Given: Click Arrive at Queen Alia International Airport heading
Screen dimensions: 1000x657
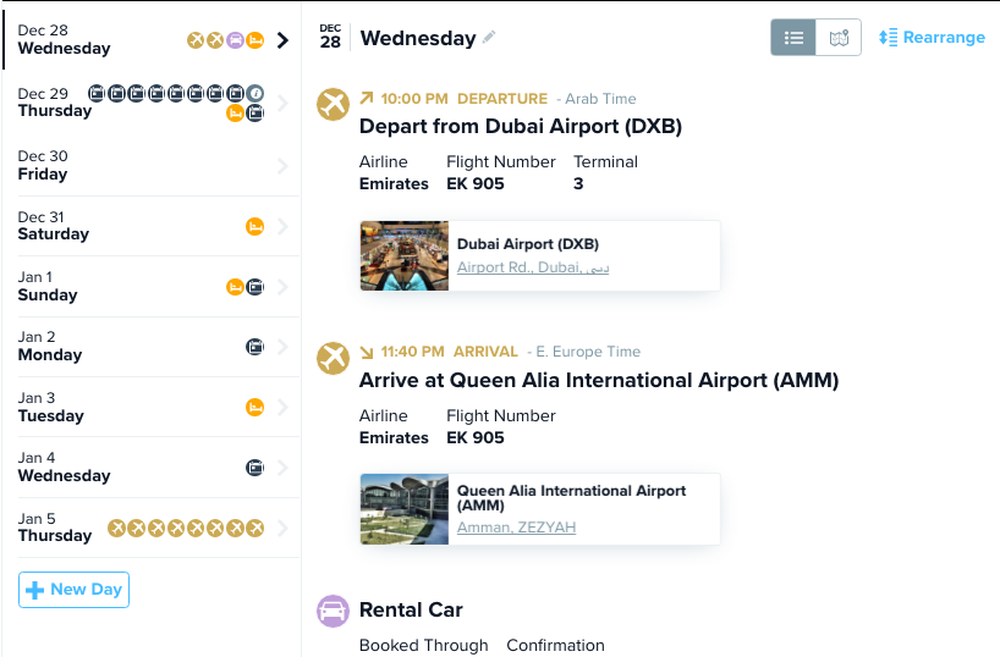Looking at the screenshot, I should click(599, 380).
